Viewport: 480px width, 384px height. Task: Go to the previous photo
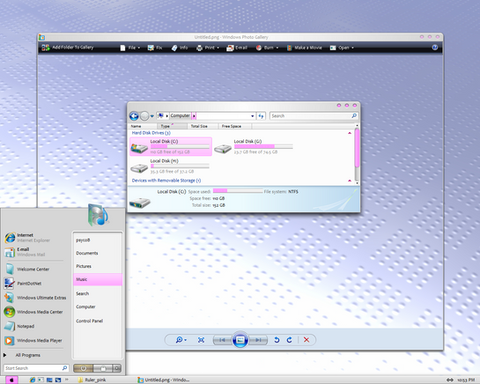coord(222,340)
